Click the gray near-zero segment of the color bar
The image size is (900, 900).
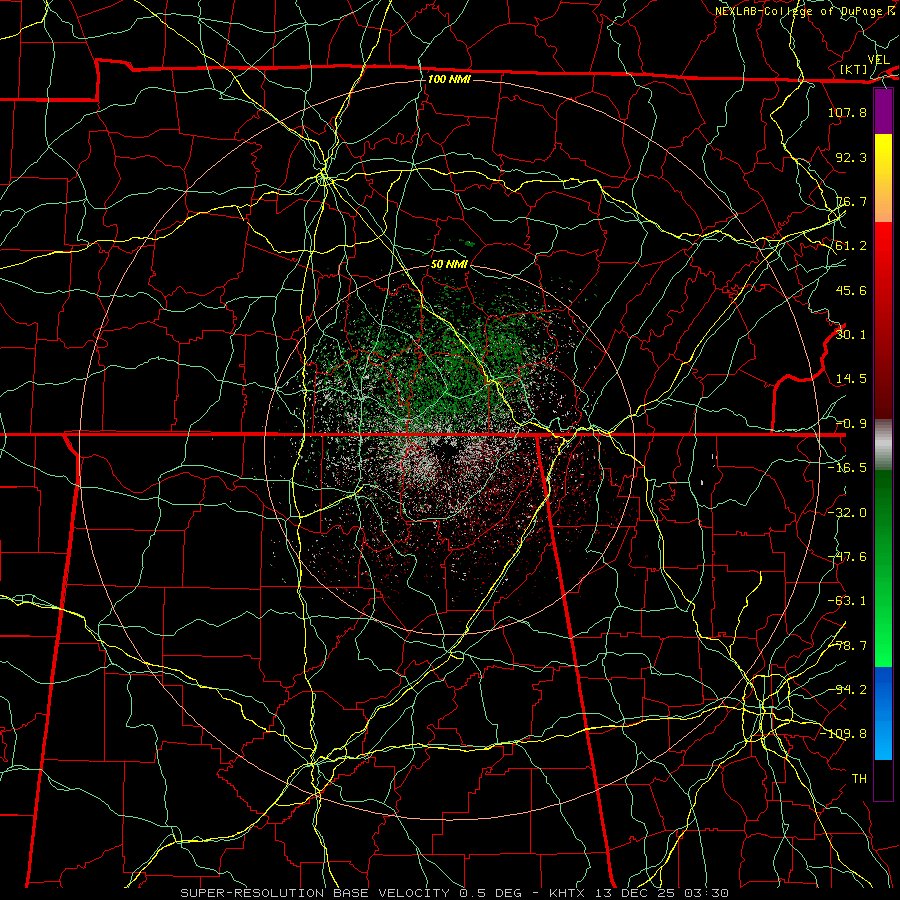(883, 445)
